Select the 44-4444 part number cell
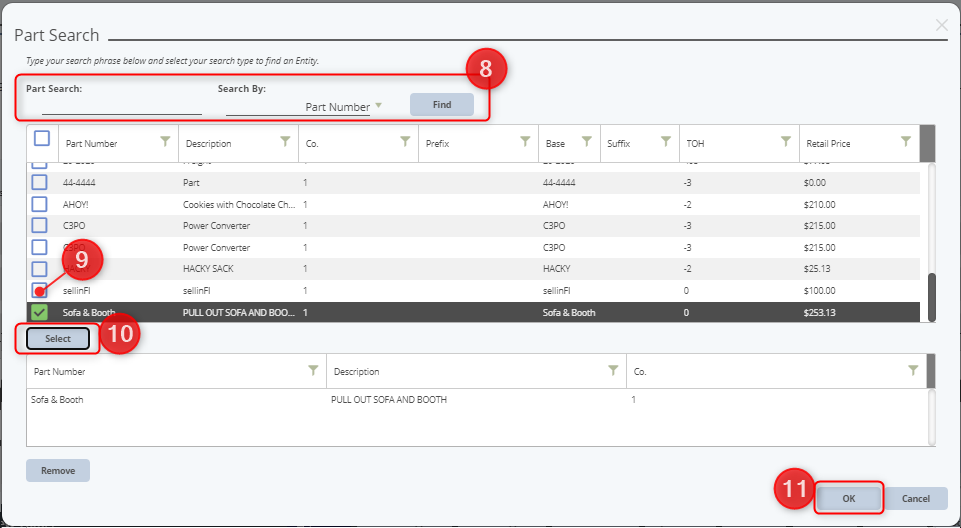 point(79,183)
